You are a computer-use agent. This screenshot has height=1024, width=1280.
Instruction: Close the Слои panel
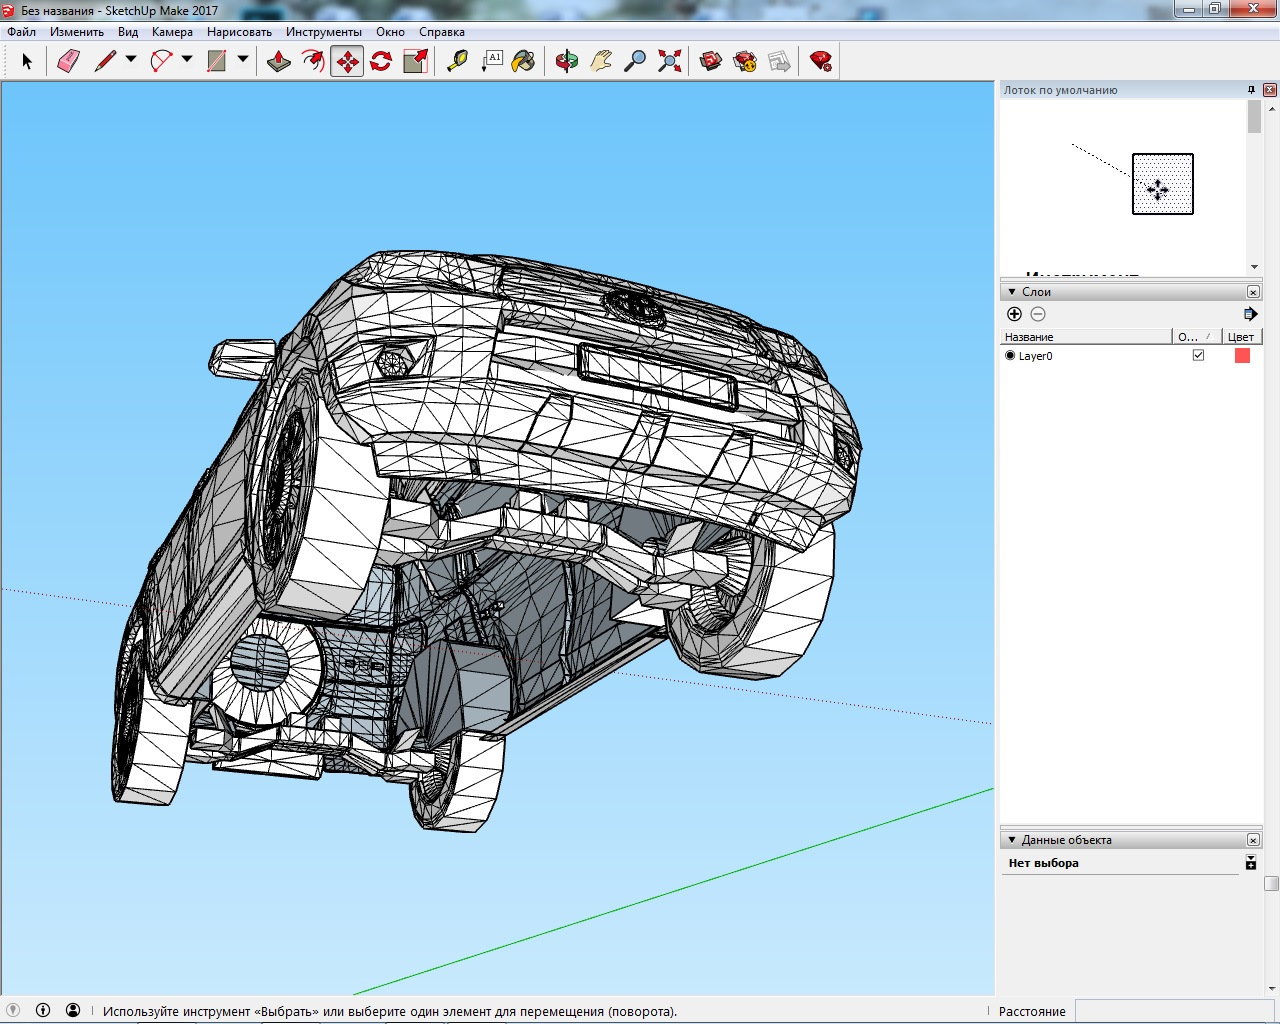[x=1253, y=292]
